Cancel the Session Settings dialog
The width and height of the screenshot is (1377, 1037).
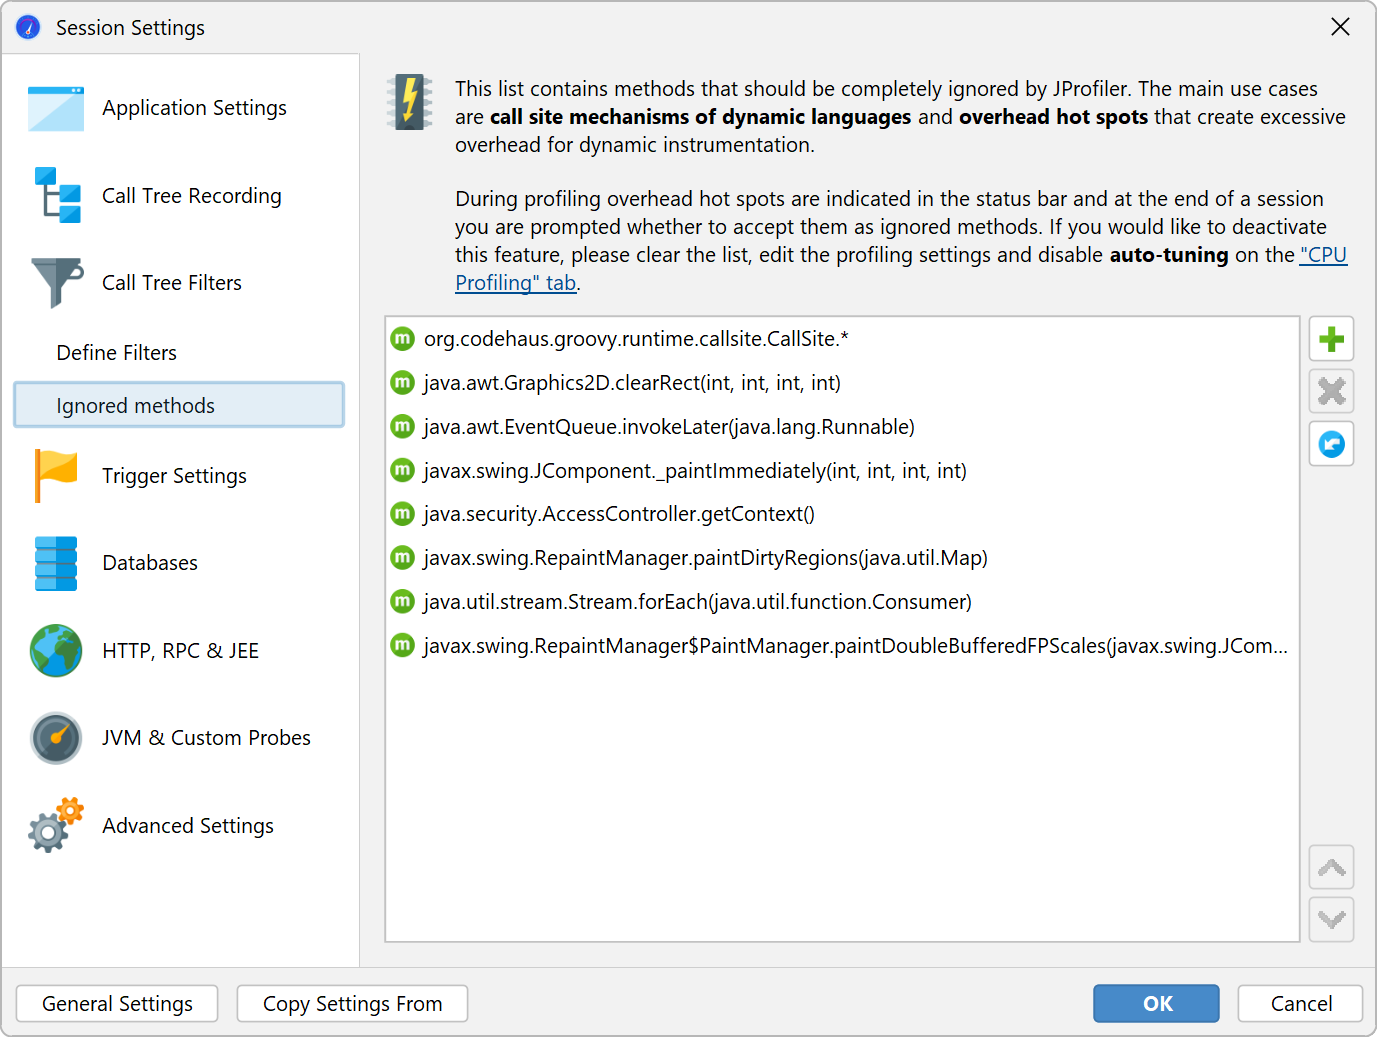tap(1300, 1003)
